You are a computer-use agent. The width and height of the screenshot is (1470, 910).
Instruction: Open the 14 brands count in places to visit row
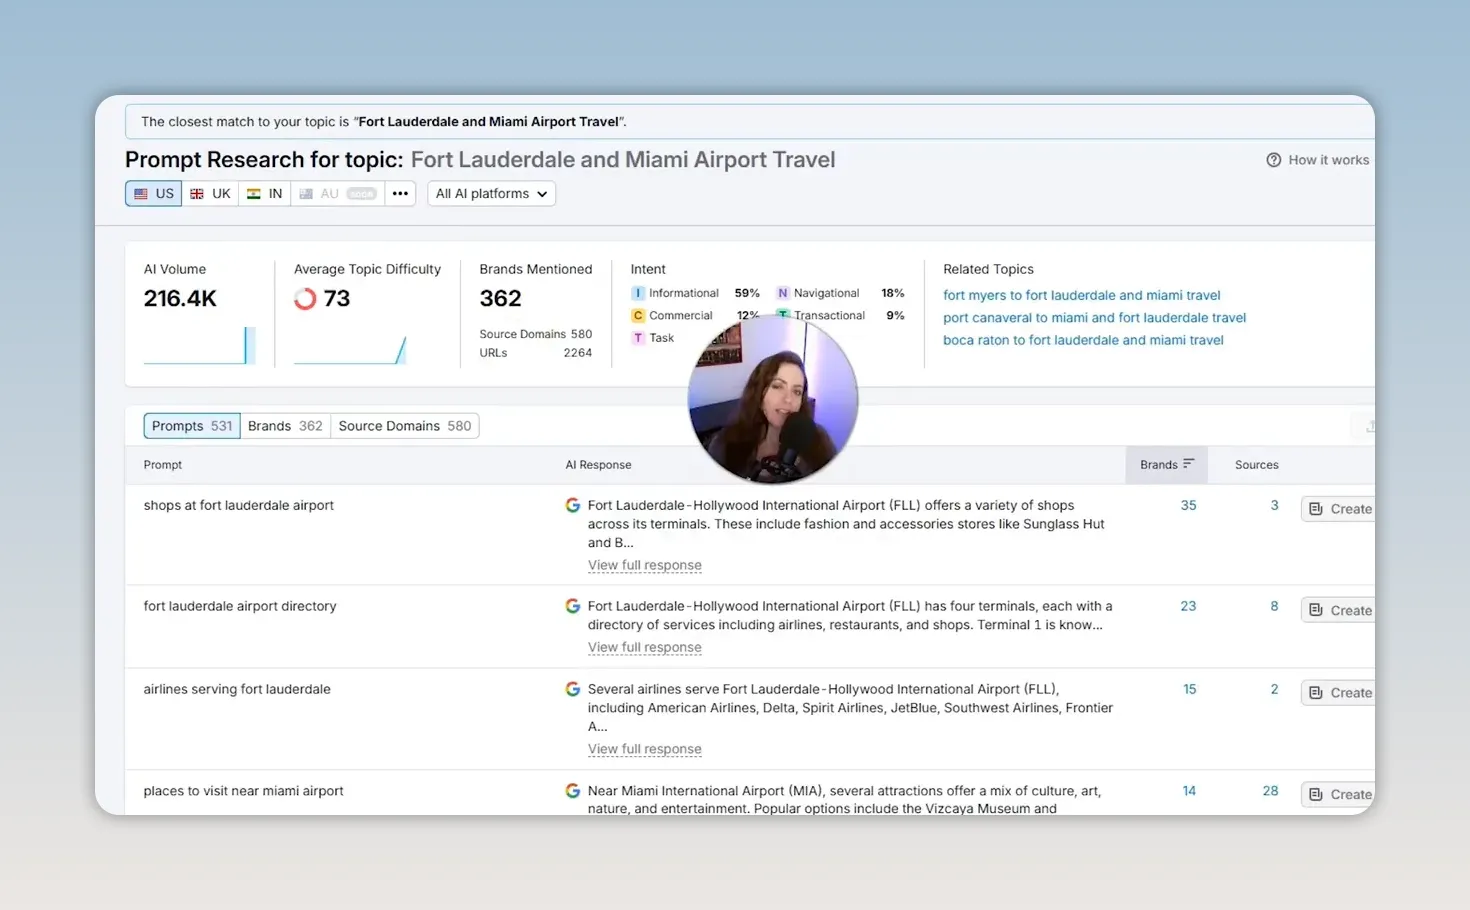pos(1189,791)
